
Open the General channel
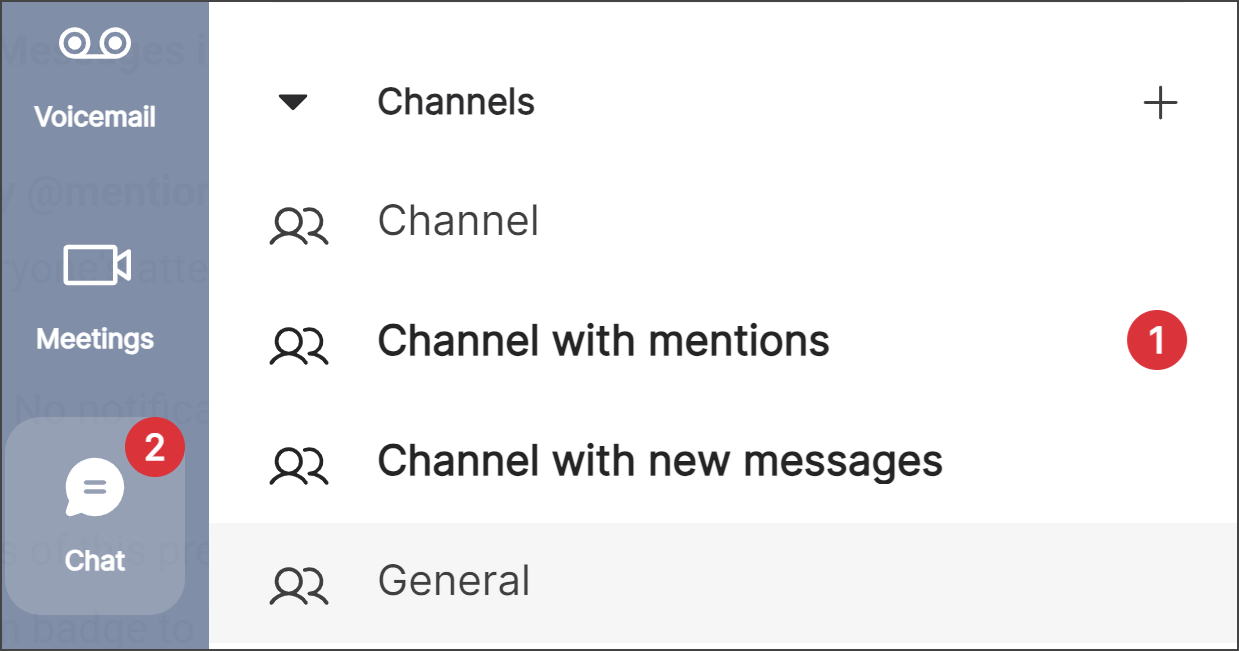tap(454, 581)
